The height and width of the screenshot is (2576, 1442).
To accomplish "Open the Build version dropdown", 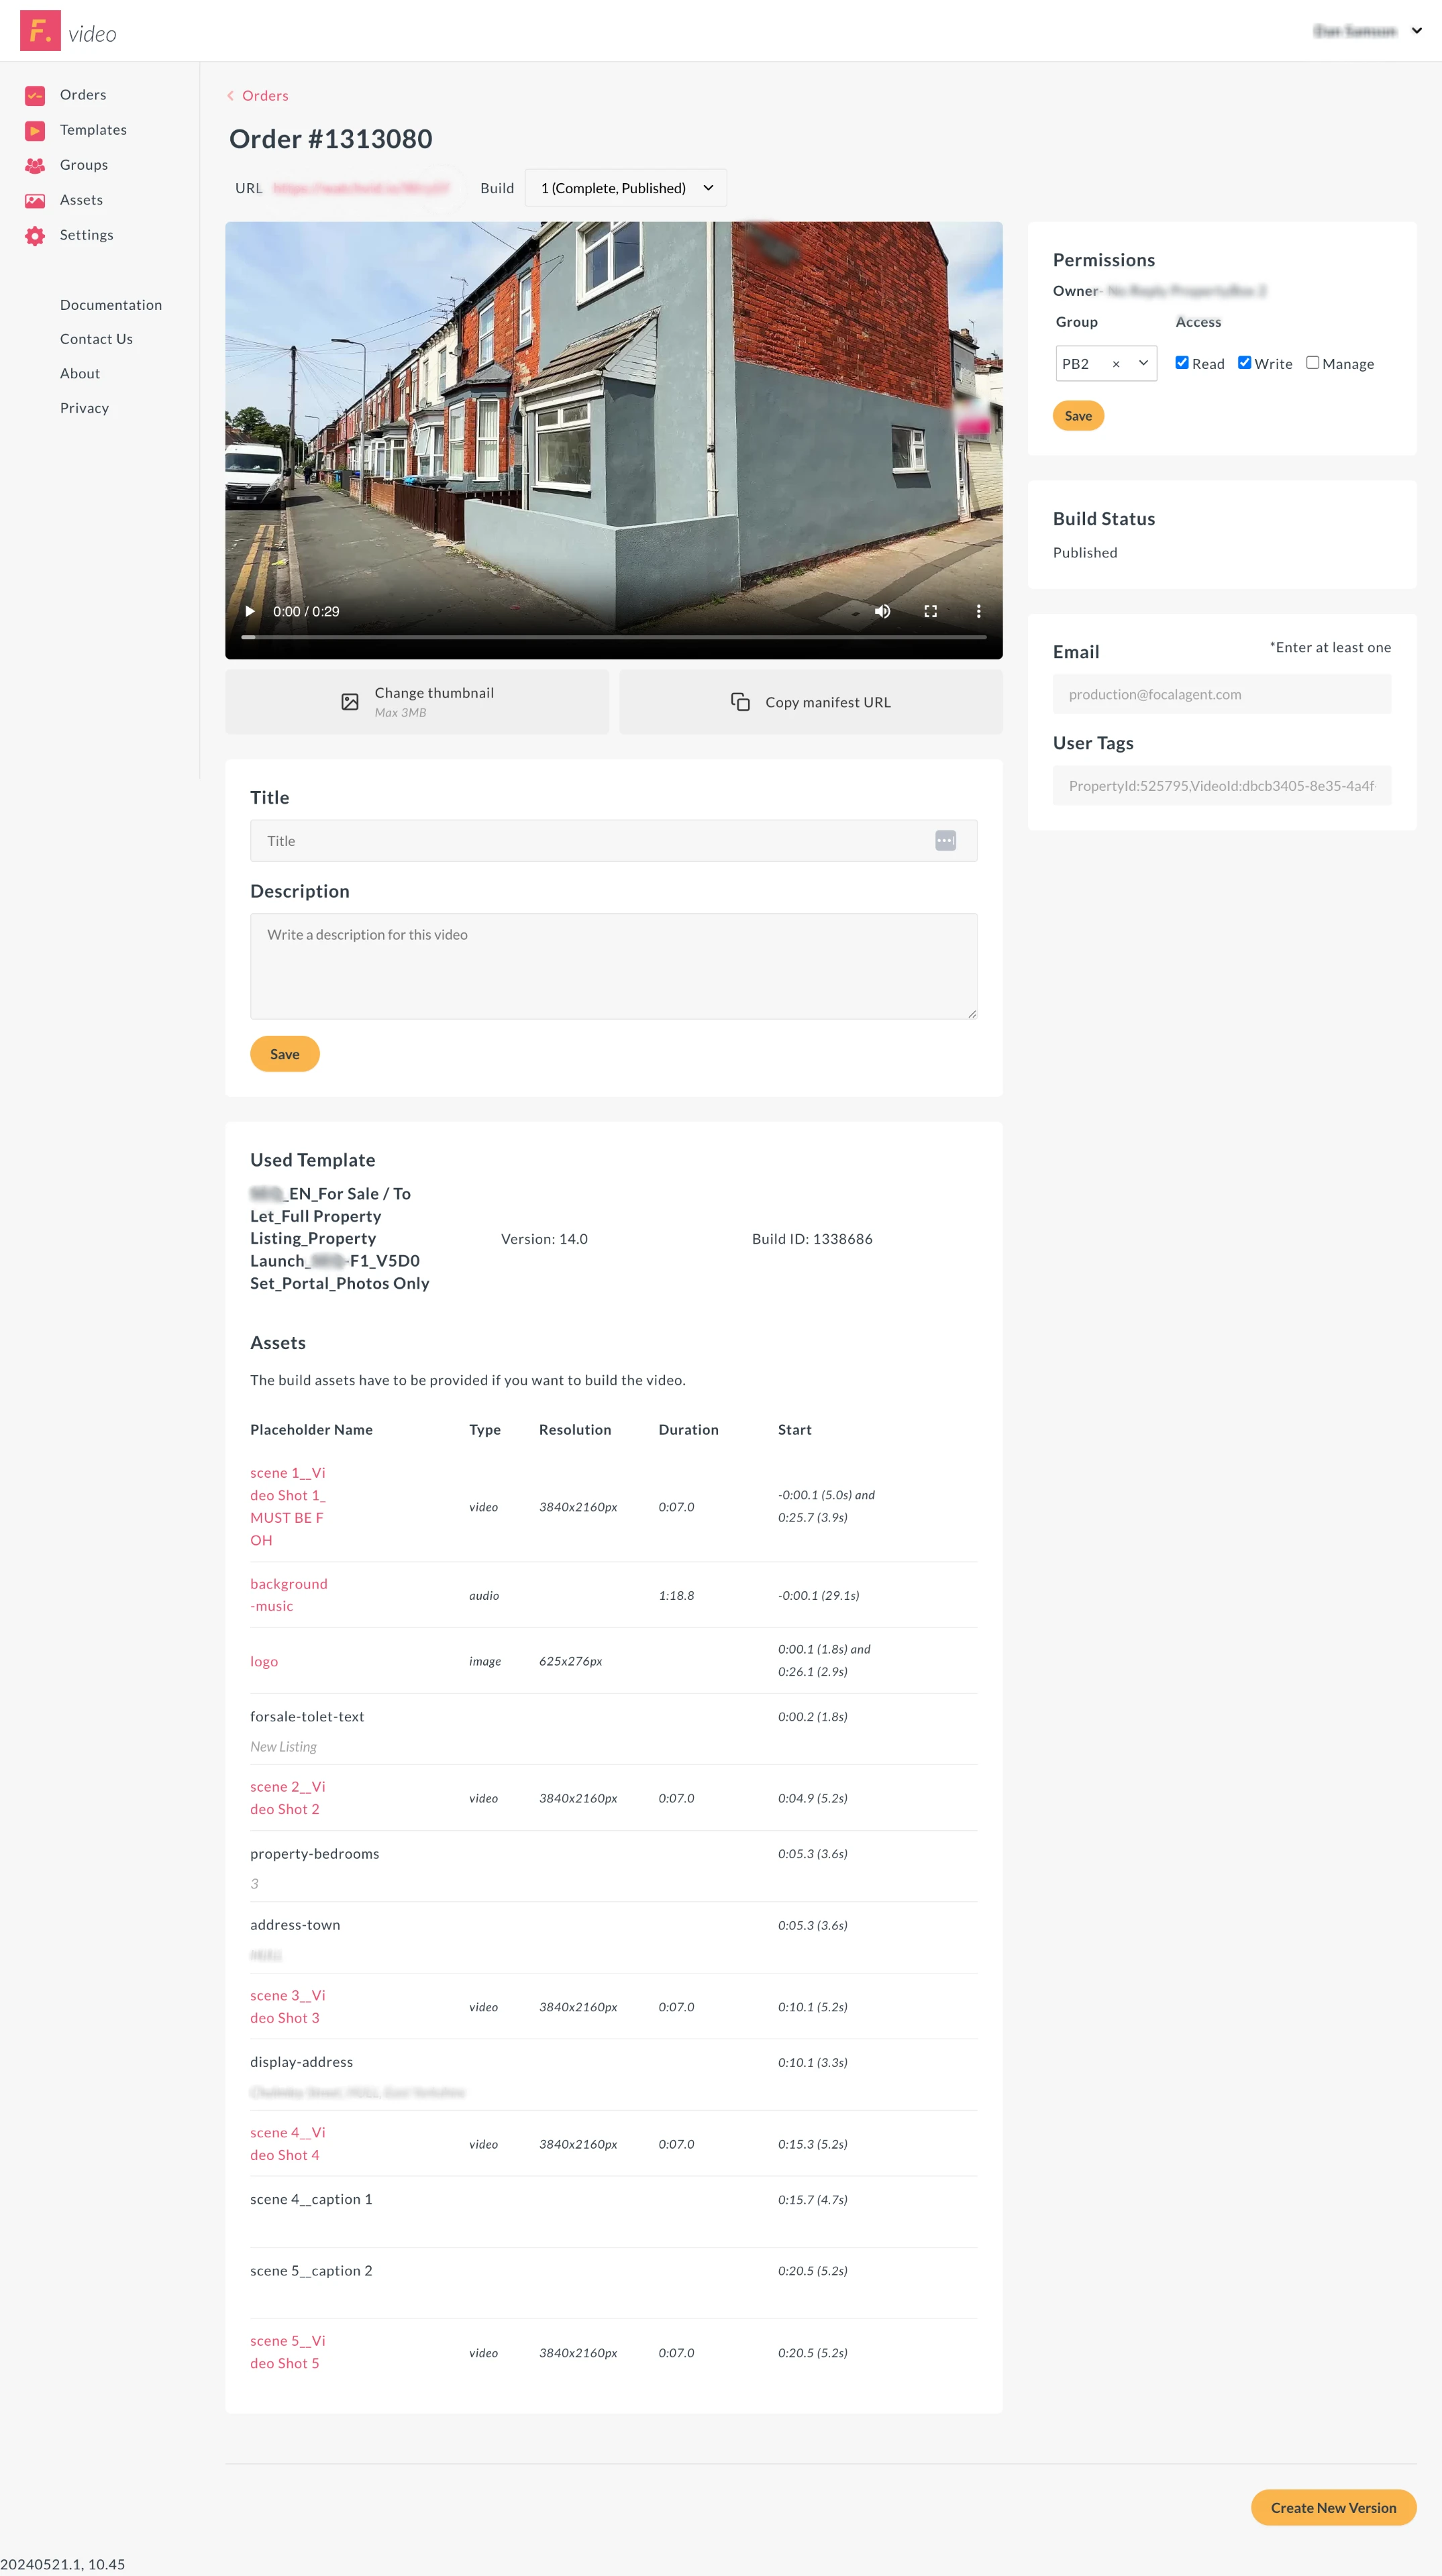I will pyautogui.click(x=626, y=188).
